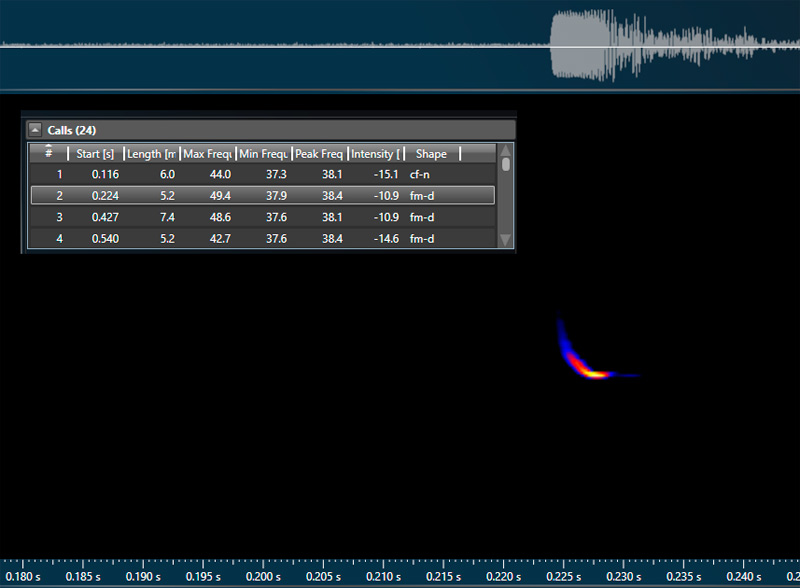Click the 44.0 max frequency cell
This screenshot has height=588, width=800.
click(220, 175)
